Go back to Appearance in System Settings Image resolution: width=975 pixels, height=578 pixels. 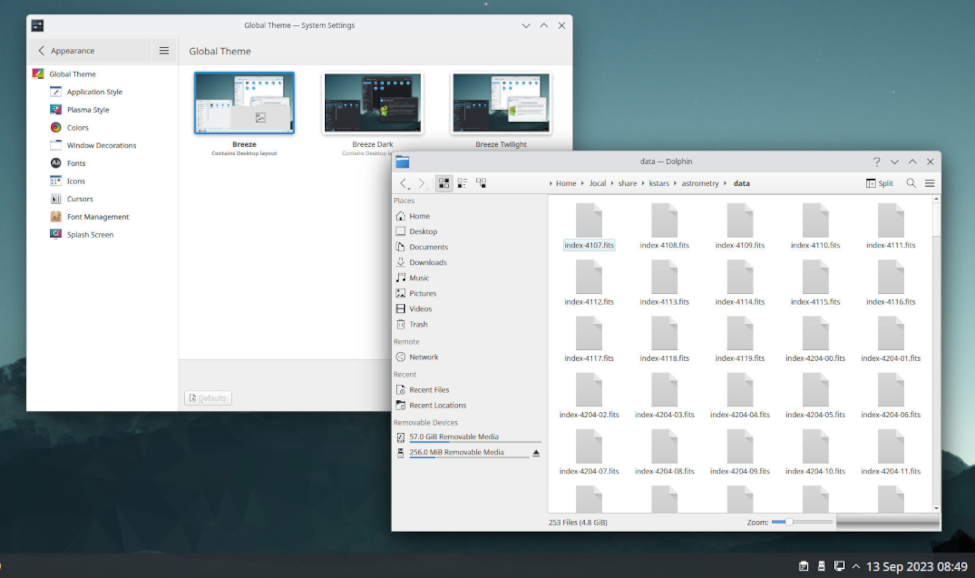tap(67, 51)
